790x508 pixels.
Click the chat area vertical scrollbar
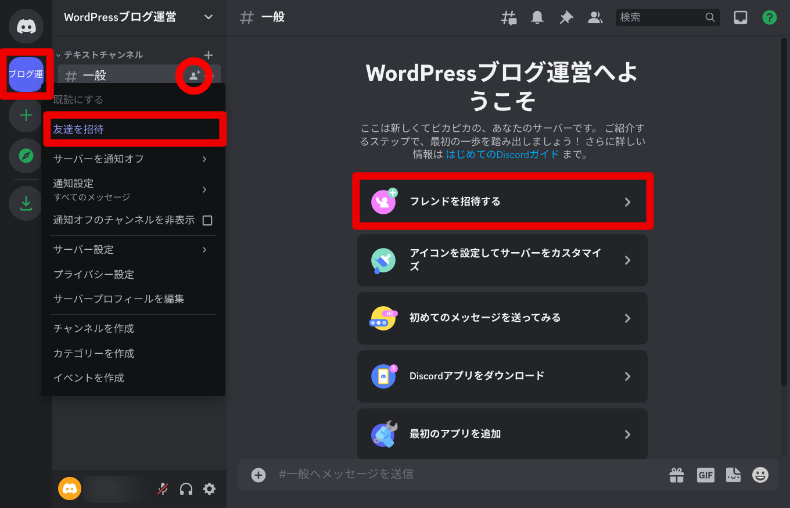point(784,212)
